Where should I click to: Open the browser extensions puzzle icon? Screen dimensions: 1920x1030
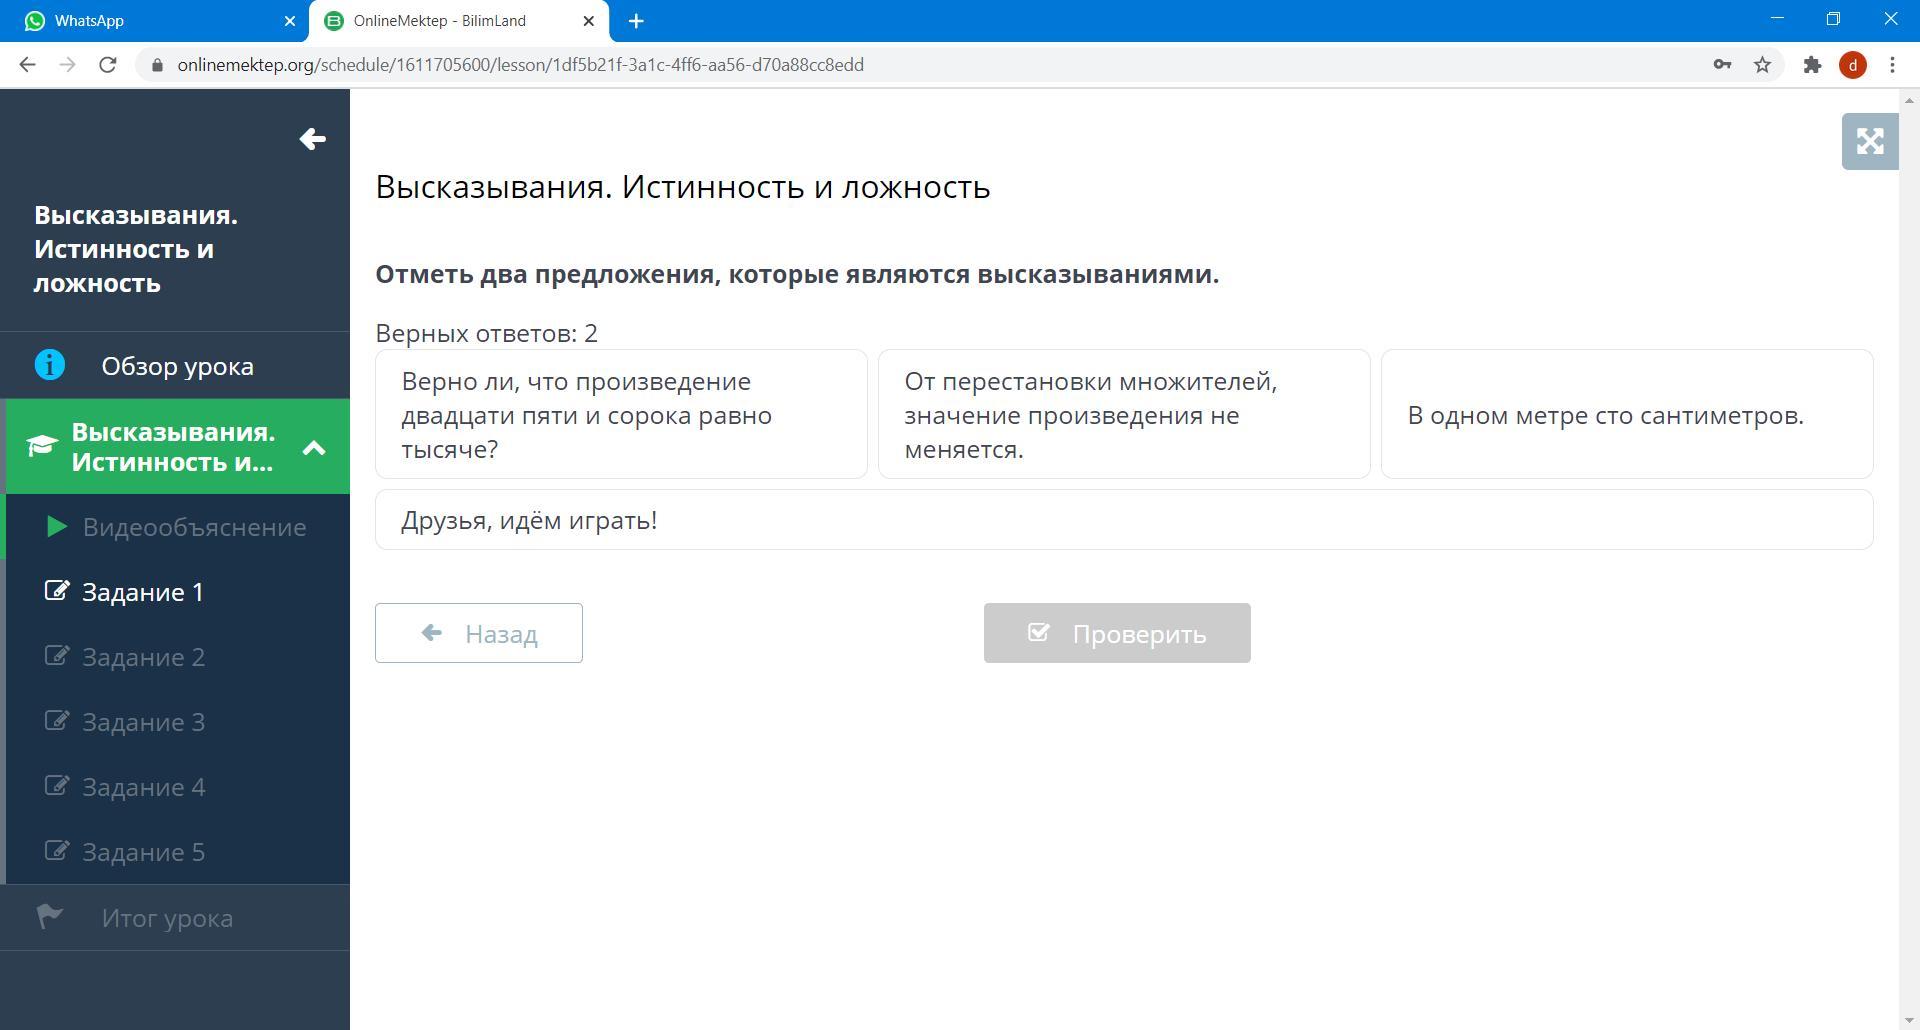click(1812, 65)
